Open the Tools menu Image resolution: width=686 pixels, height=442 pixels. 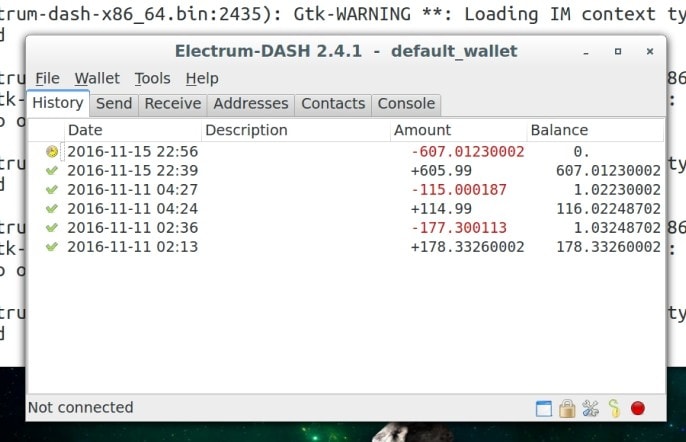pyautogui.click(x=152, y=78)
